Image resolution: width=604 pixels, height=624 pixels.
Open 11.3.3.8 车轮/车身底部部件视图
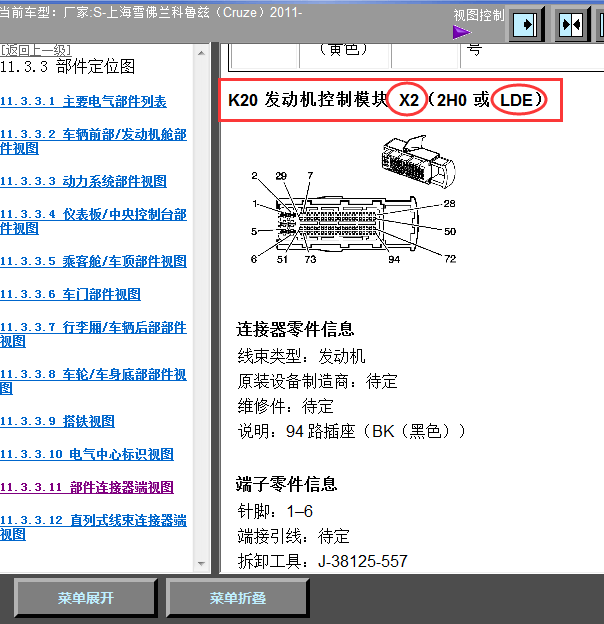[93, 381]
